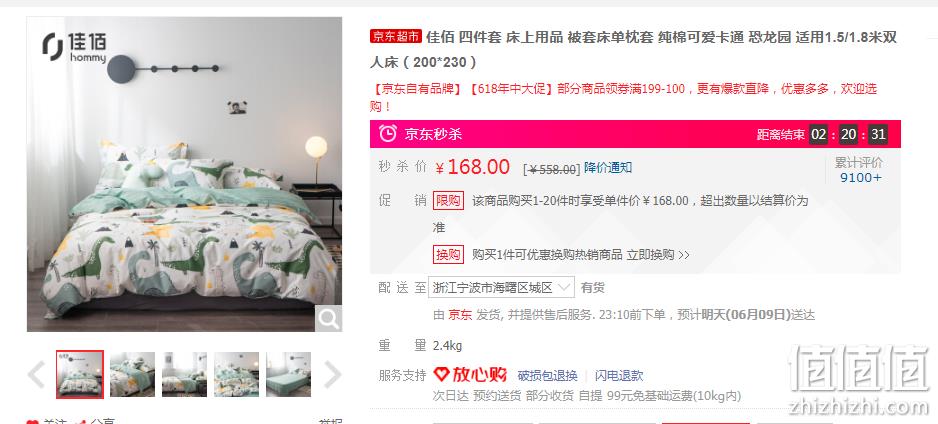938x424 pixels.
Task: Show previous thumbnails with left arrow
Action: click(36, 375)
